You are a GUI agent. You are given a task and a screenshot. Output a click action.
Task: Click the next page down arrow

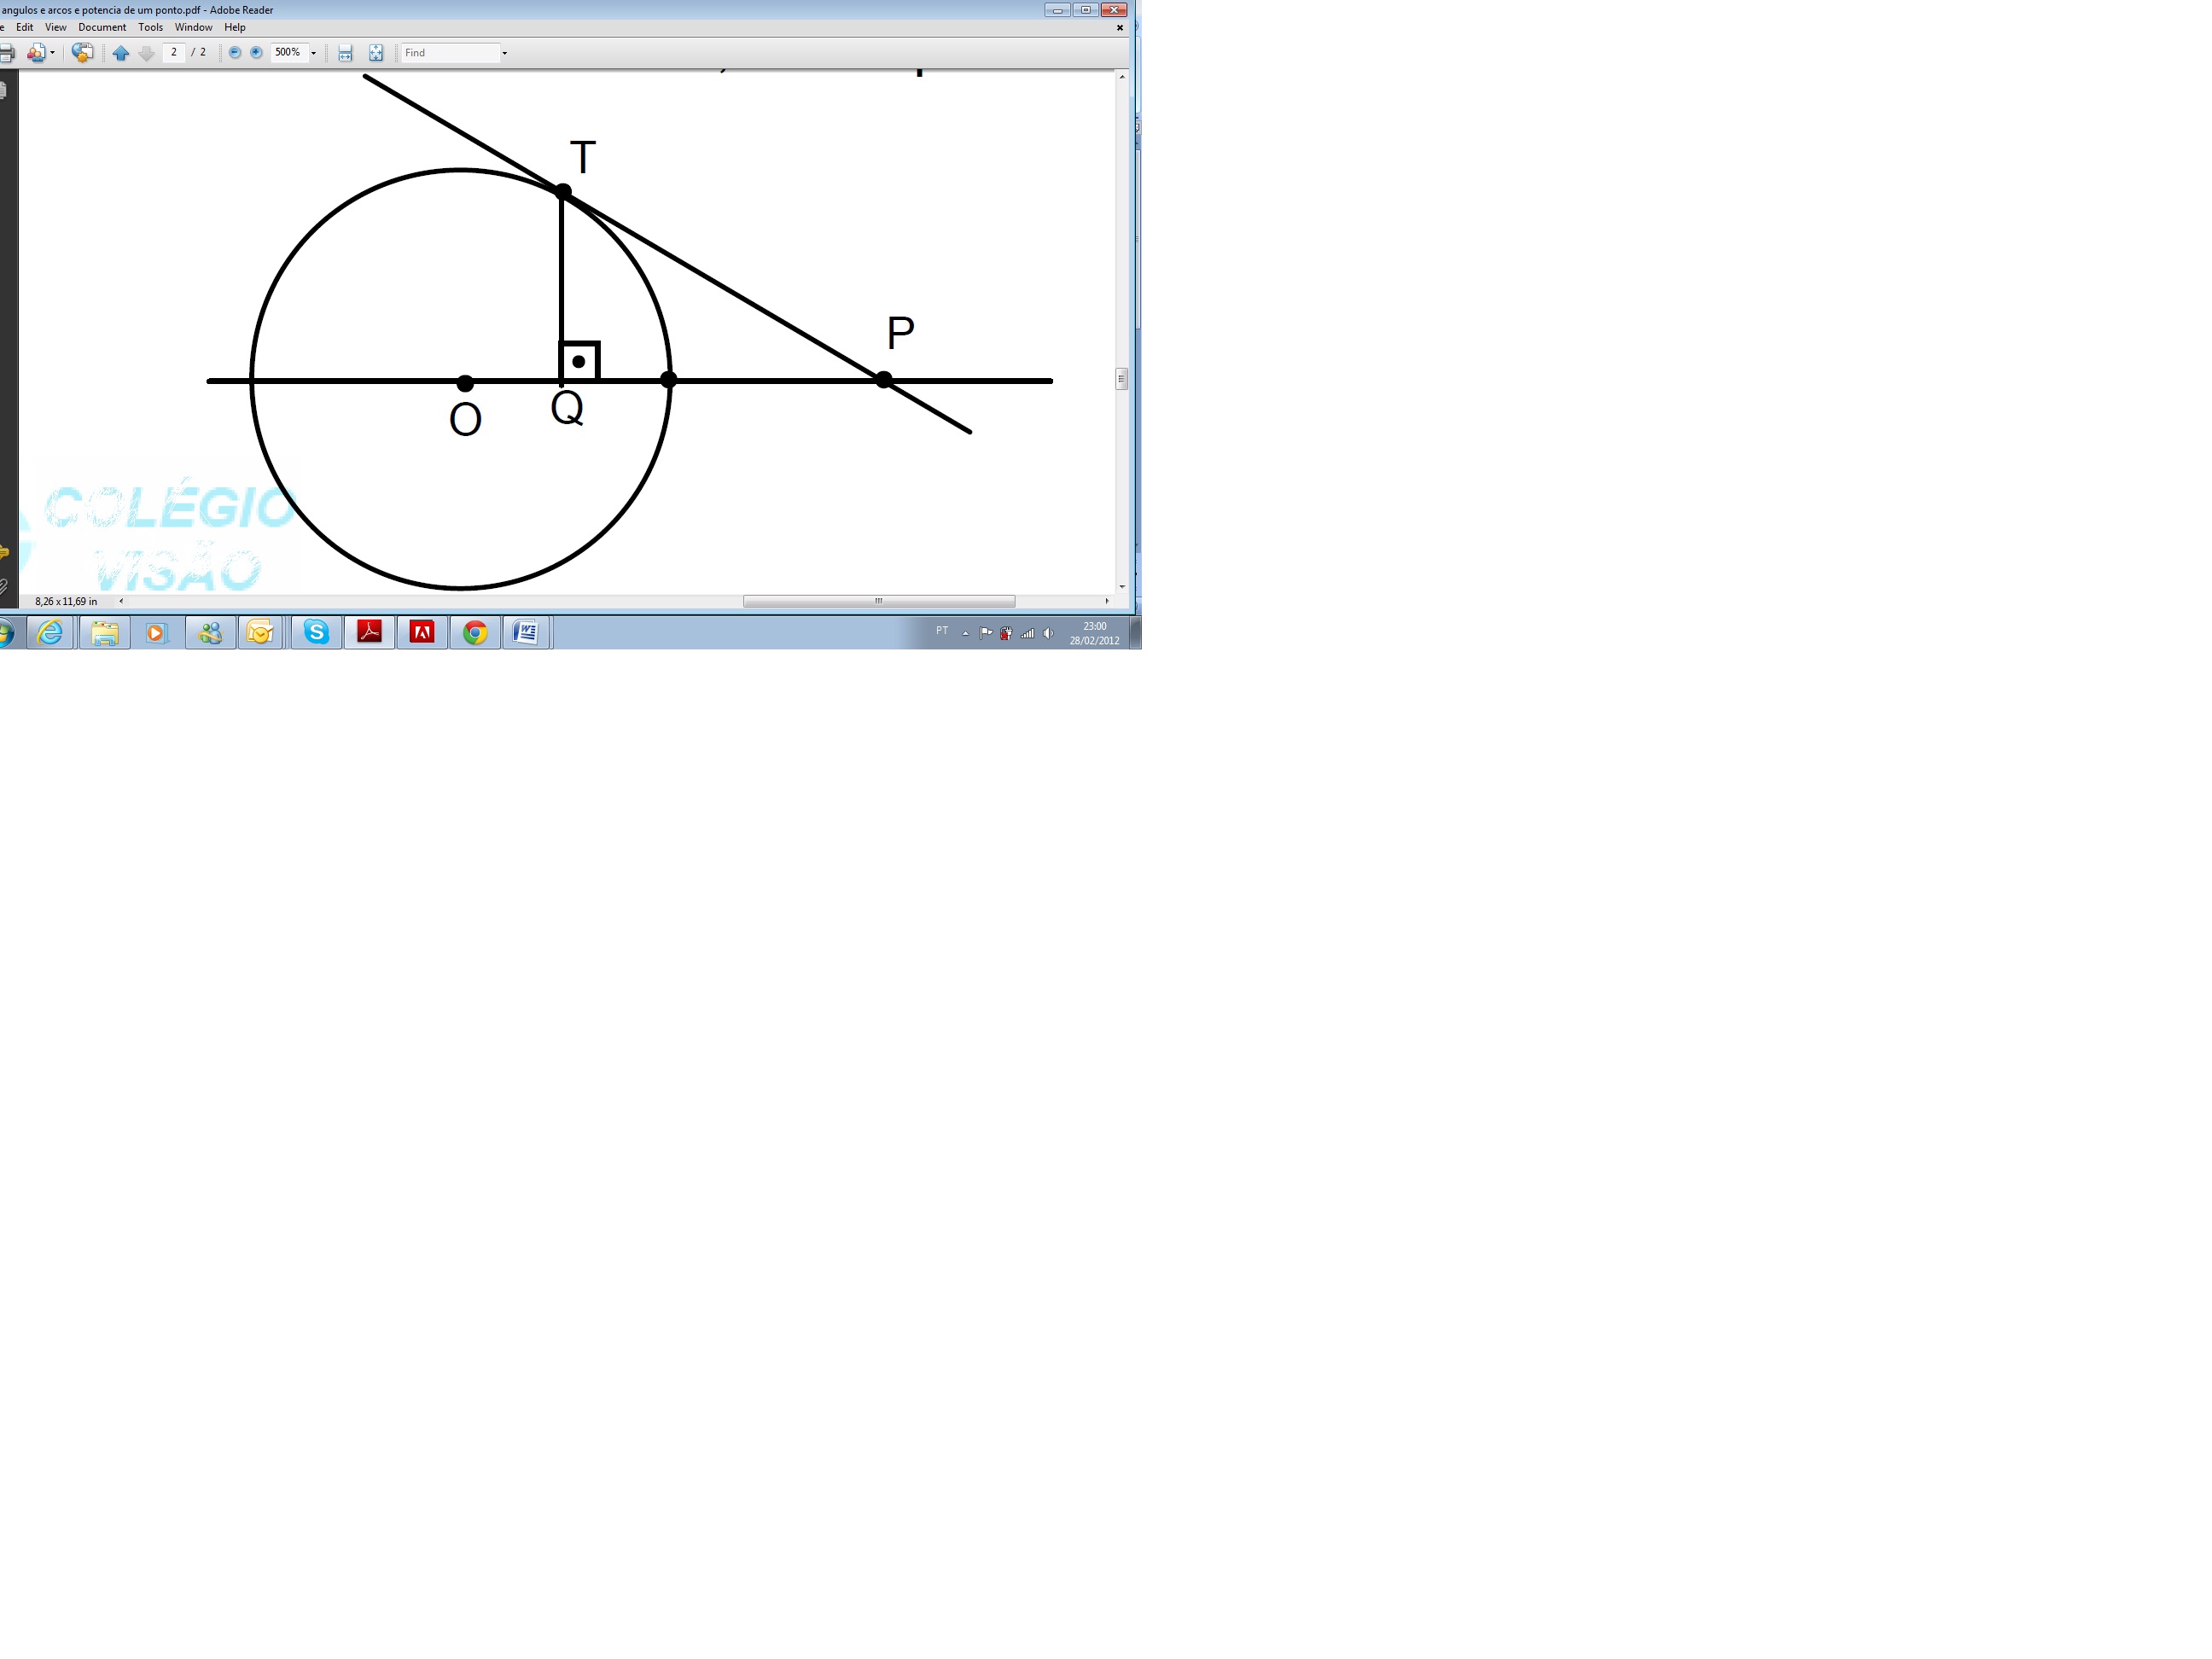146,53
